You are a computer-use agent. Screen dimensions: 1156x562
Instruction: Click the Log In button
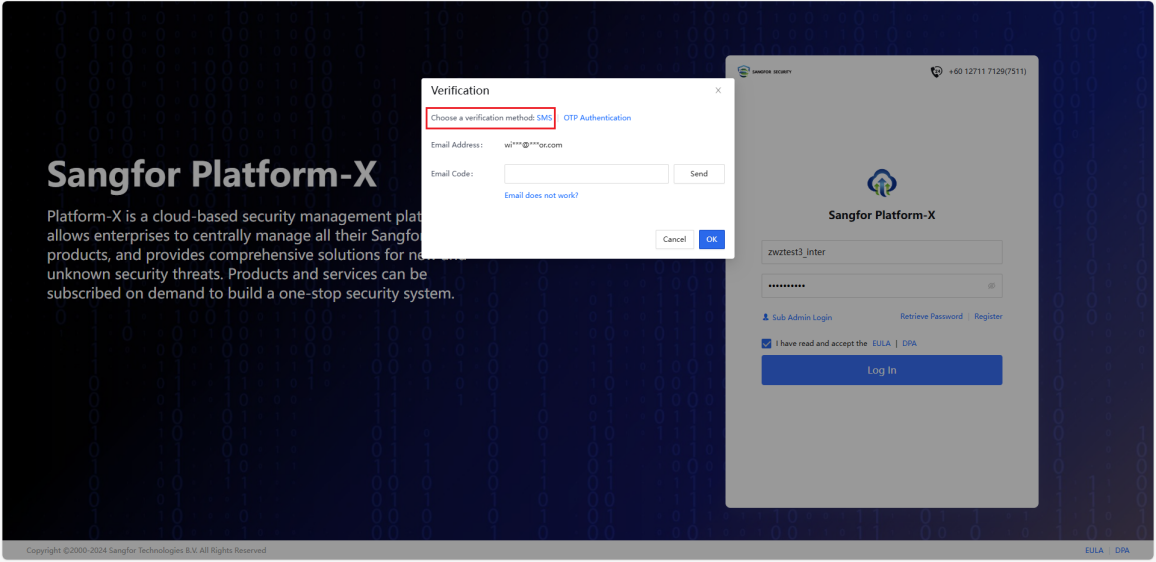882,370
